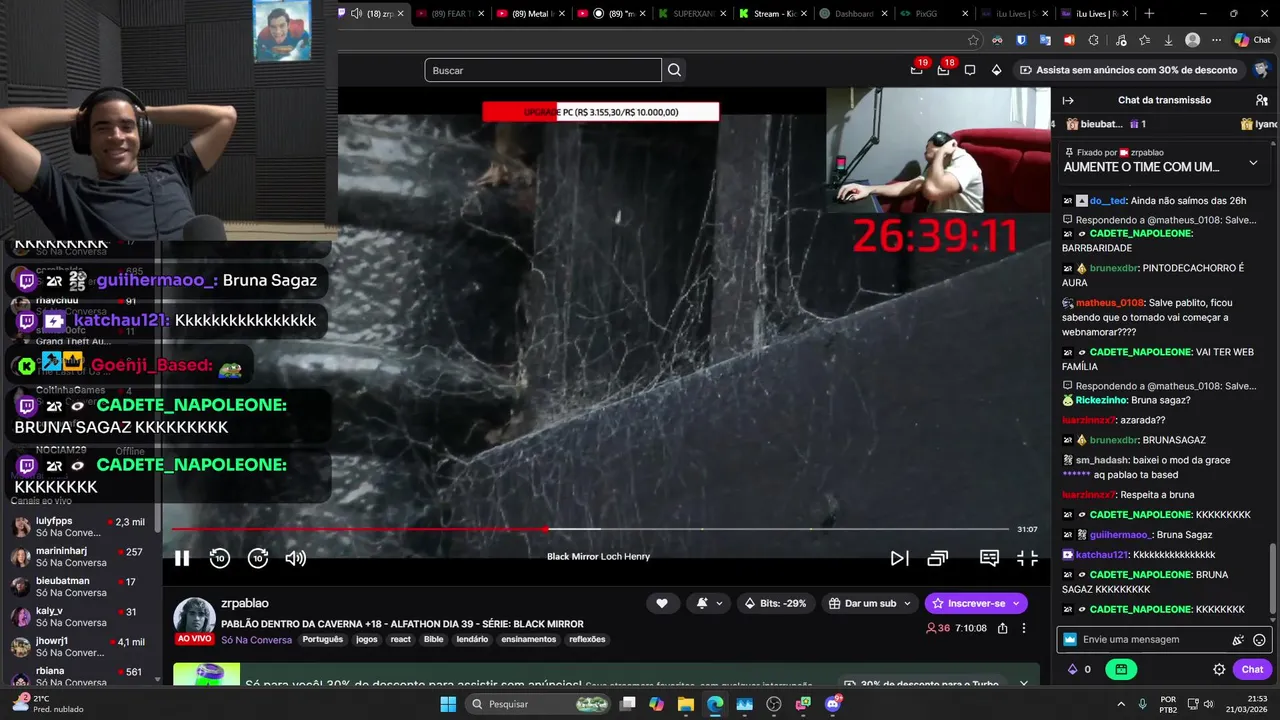Viewport: 1280px width, 720px height.
Task: Open notifications tray showing 18 badge
Action: pos(944,69)
